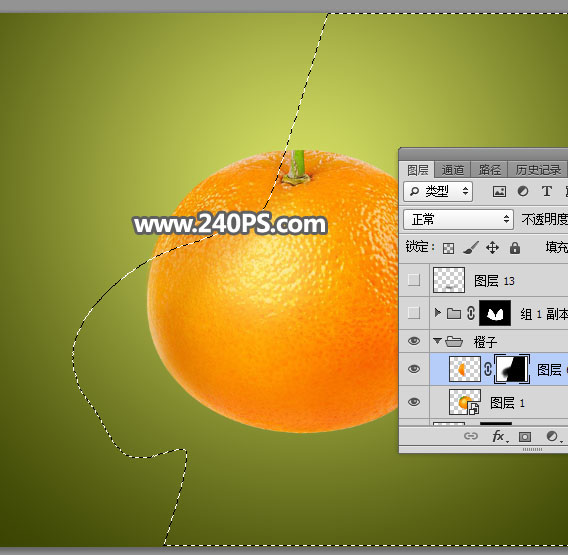This screenshot has height=555, width=568.
Task: Switch to the 图层 tab
Action: click(x=417, y=170)
